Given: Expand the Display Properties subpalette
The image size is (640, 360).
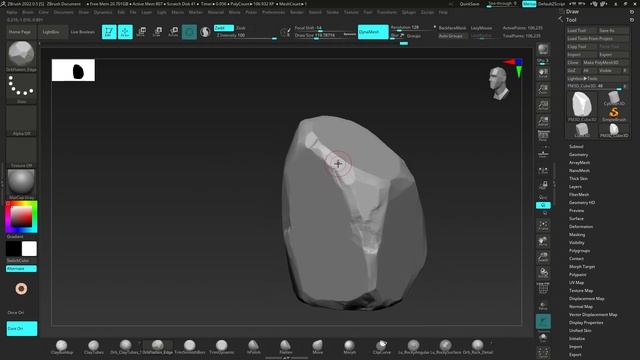Looking at the screenshot, I should click(586, 322).
